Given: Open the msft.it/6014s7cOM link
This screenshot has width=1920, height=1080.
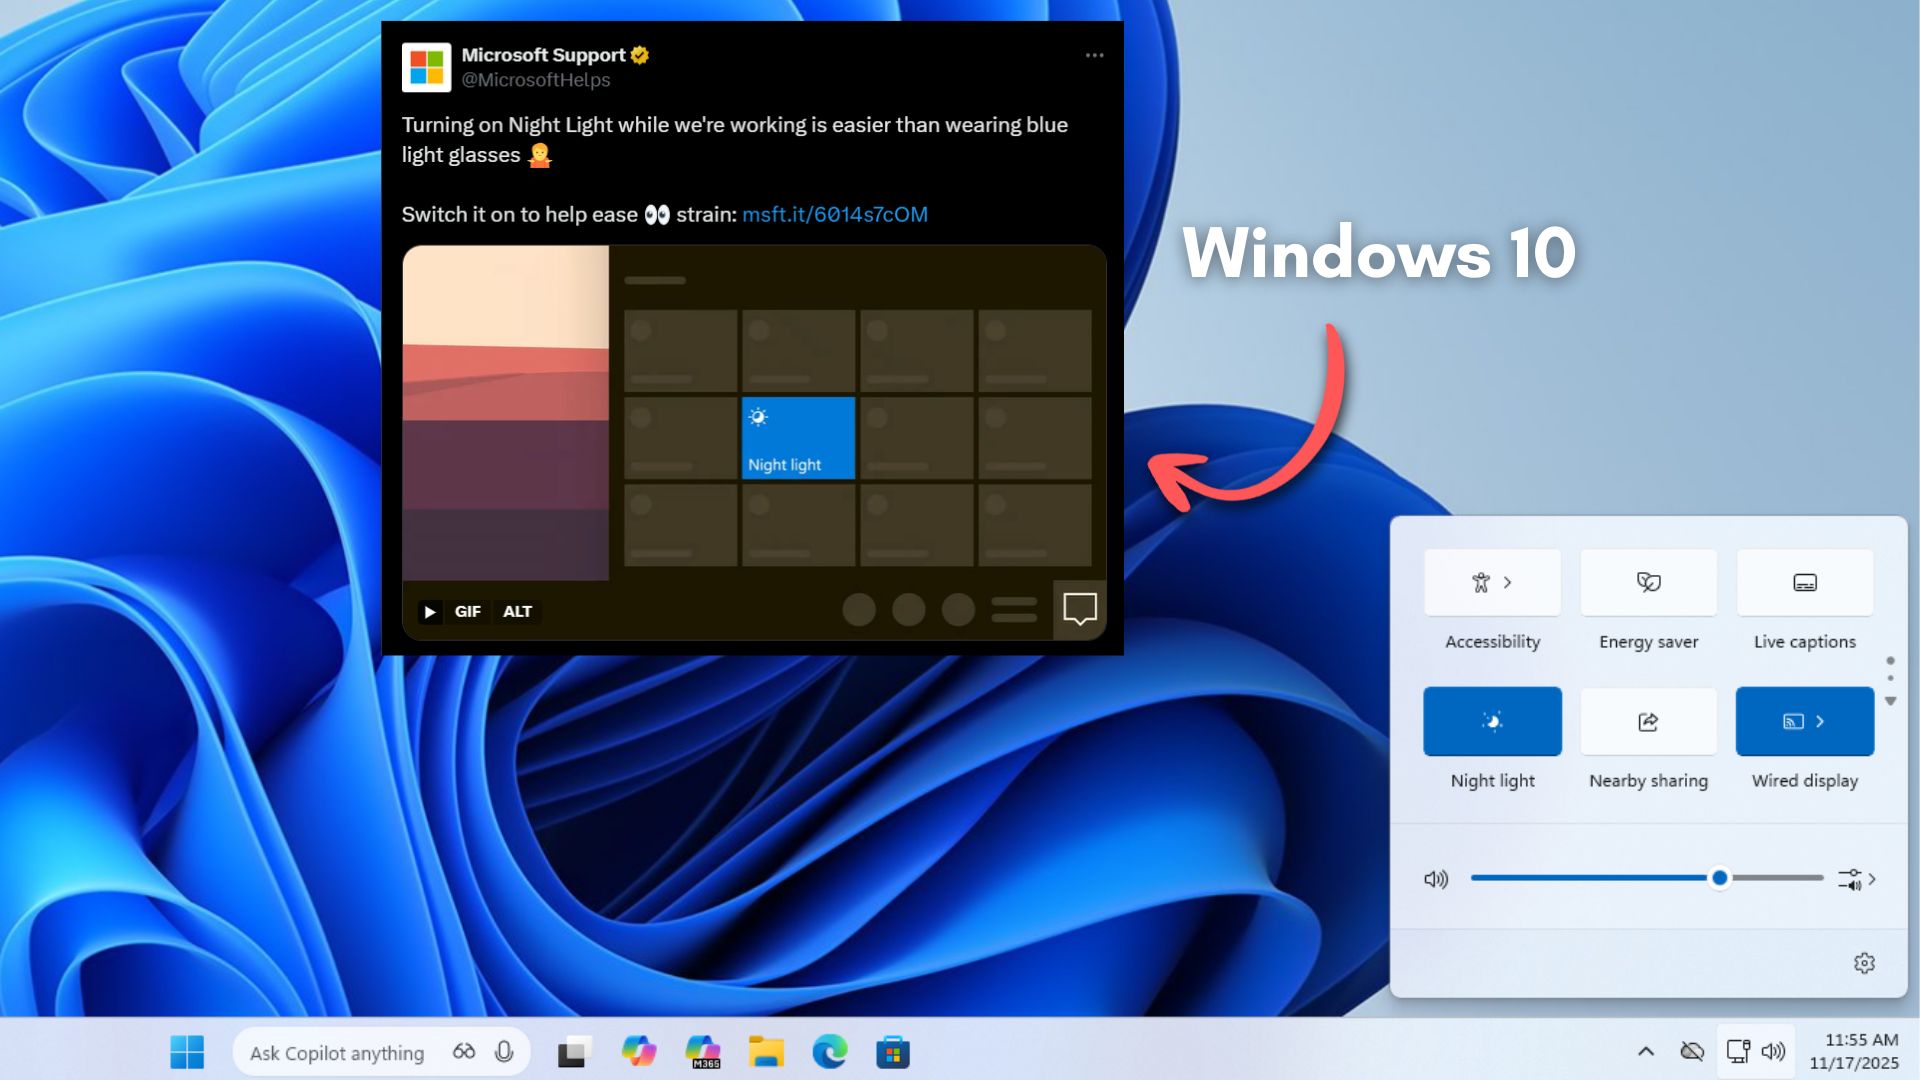Looking at the screenshot, I should pyautogui.click(x=835, y=214).
